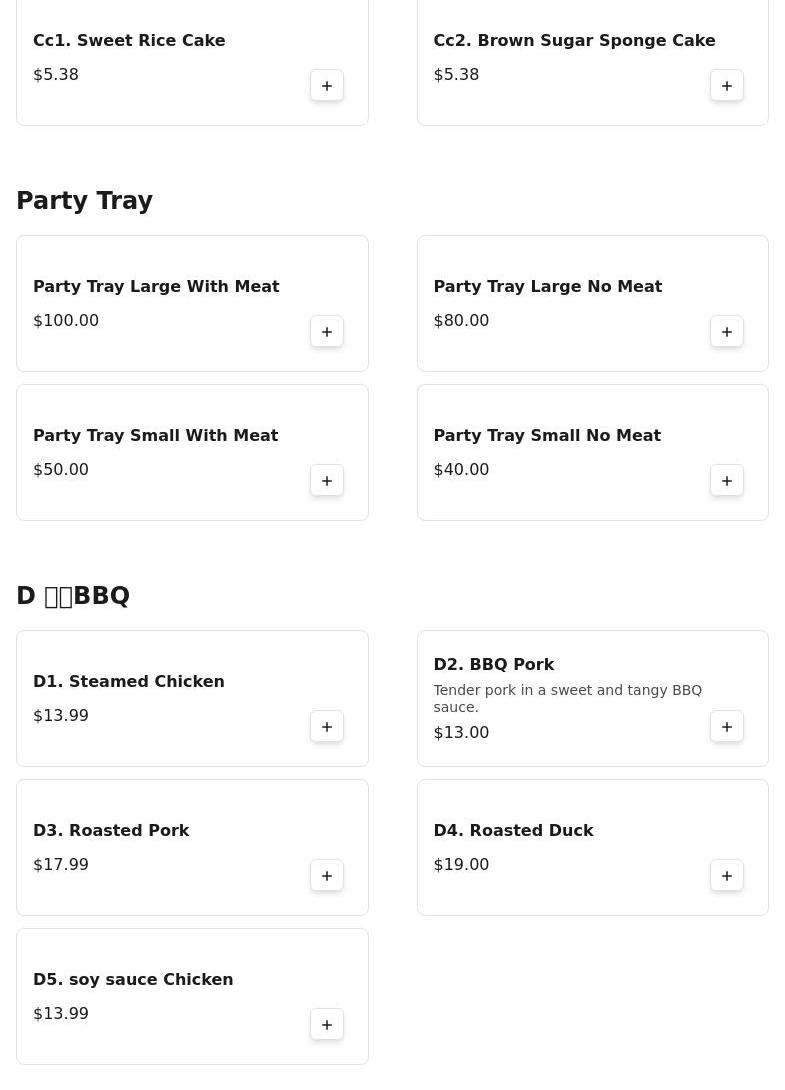The image size is (785, 1090).
Task: Add D3. Roasted Pork to cart
Action: point(327,876)
